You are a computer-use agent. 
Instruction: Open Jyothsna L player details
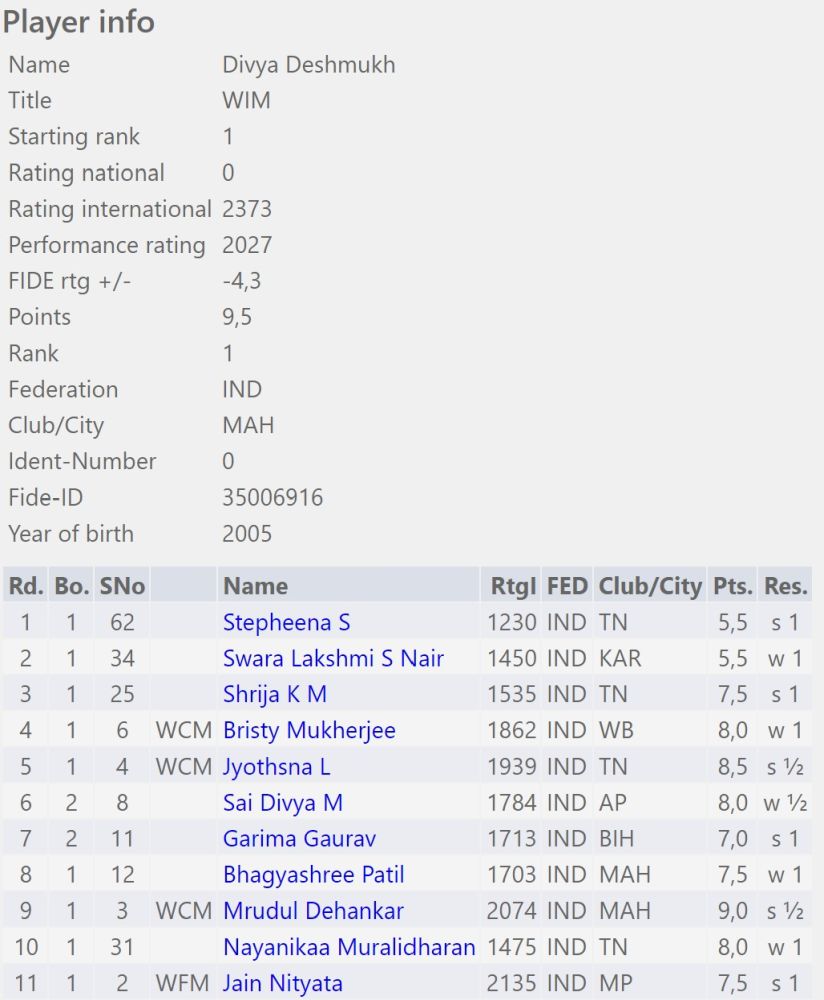pos(276,767)
